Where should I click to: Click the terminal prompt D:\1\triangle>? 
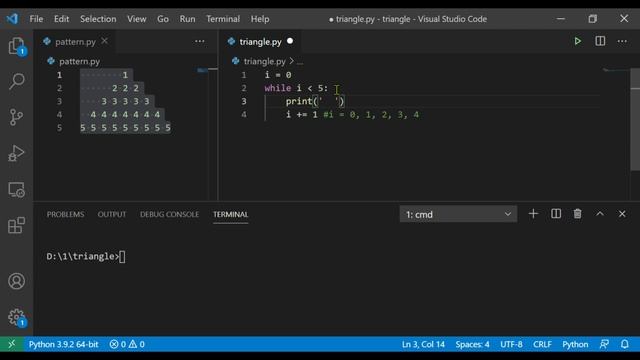(x=83, y=256)
